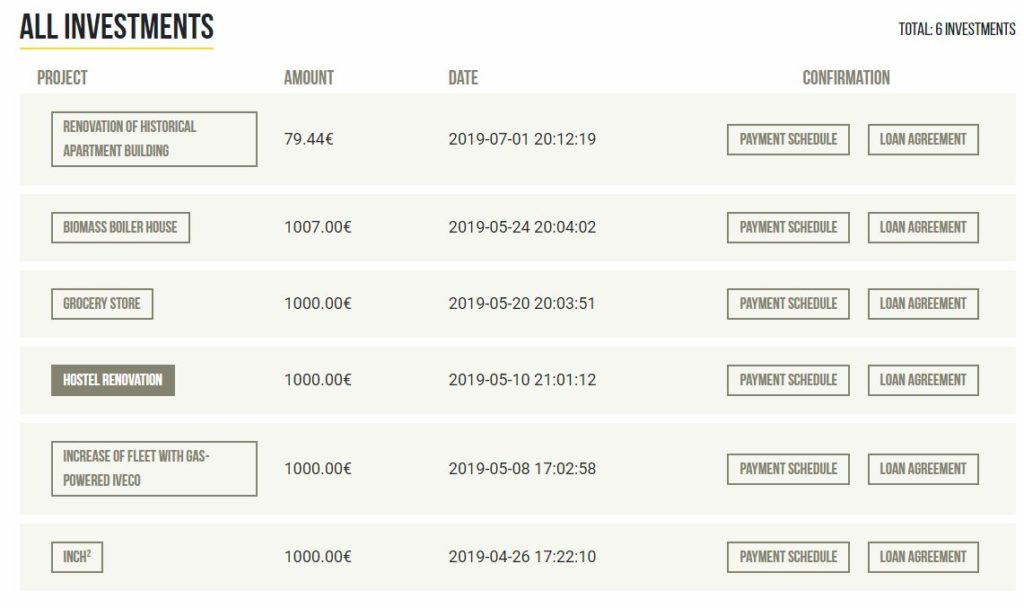Screen dimensions: 1024x608
Task: View Loan Agreement for the Iveco fleet investment
Action: (x=923, y=469)
